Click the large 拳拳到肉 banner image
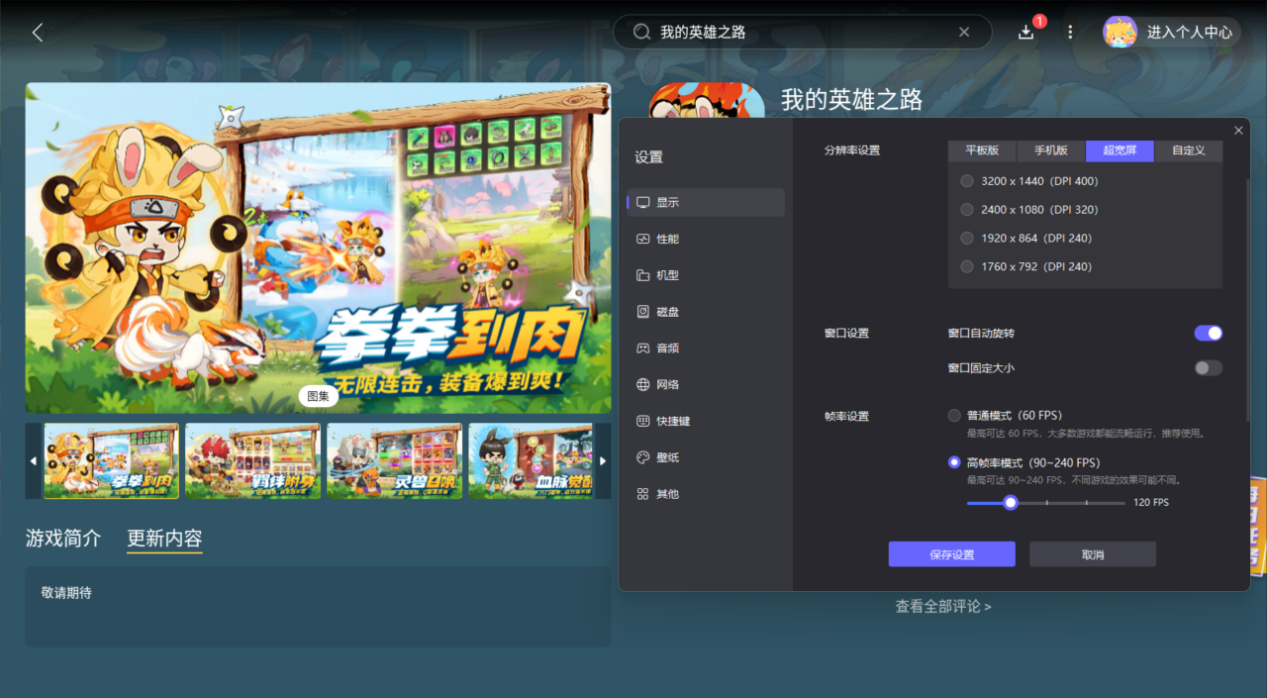The image size is (1267, 698). click(318, 248)
